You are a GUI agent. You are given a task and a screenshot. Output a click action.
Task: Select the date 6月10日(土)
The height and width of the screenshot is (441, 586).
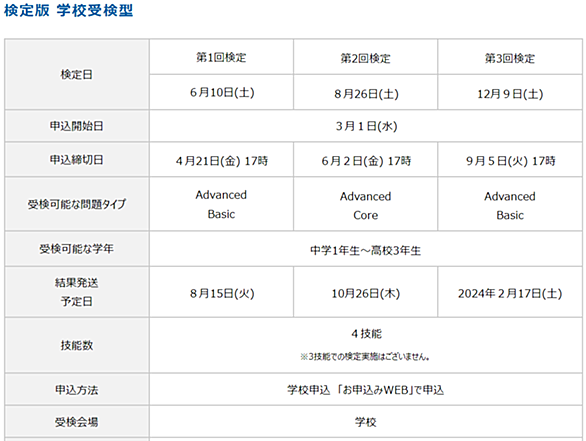(222, 92)
